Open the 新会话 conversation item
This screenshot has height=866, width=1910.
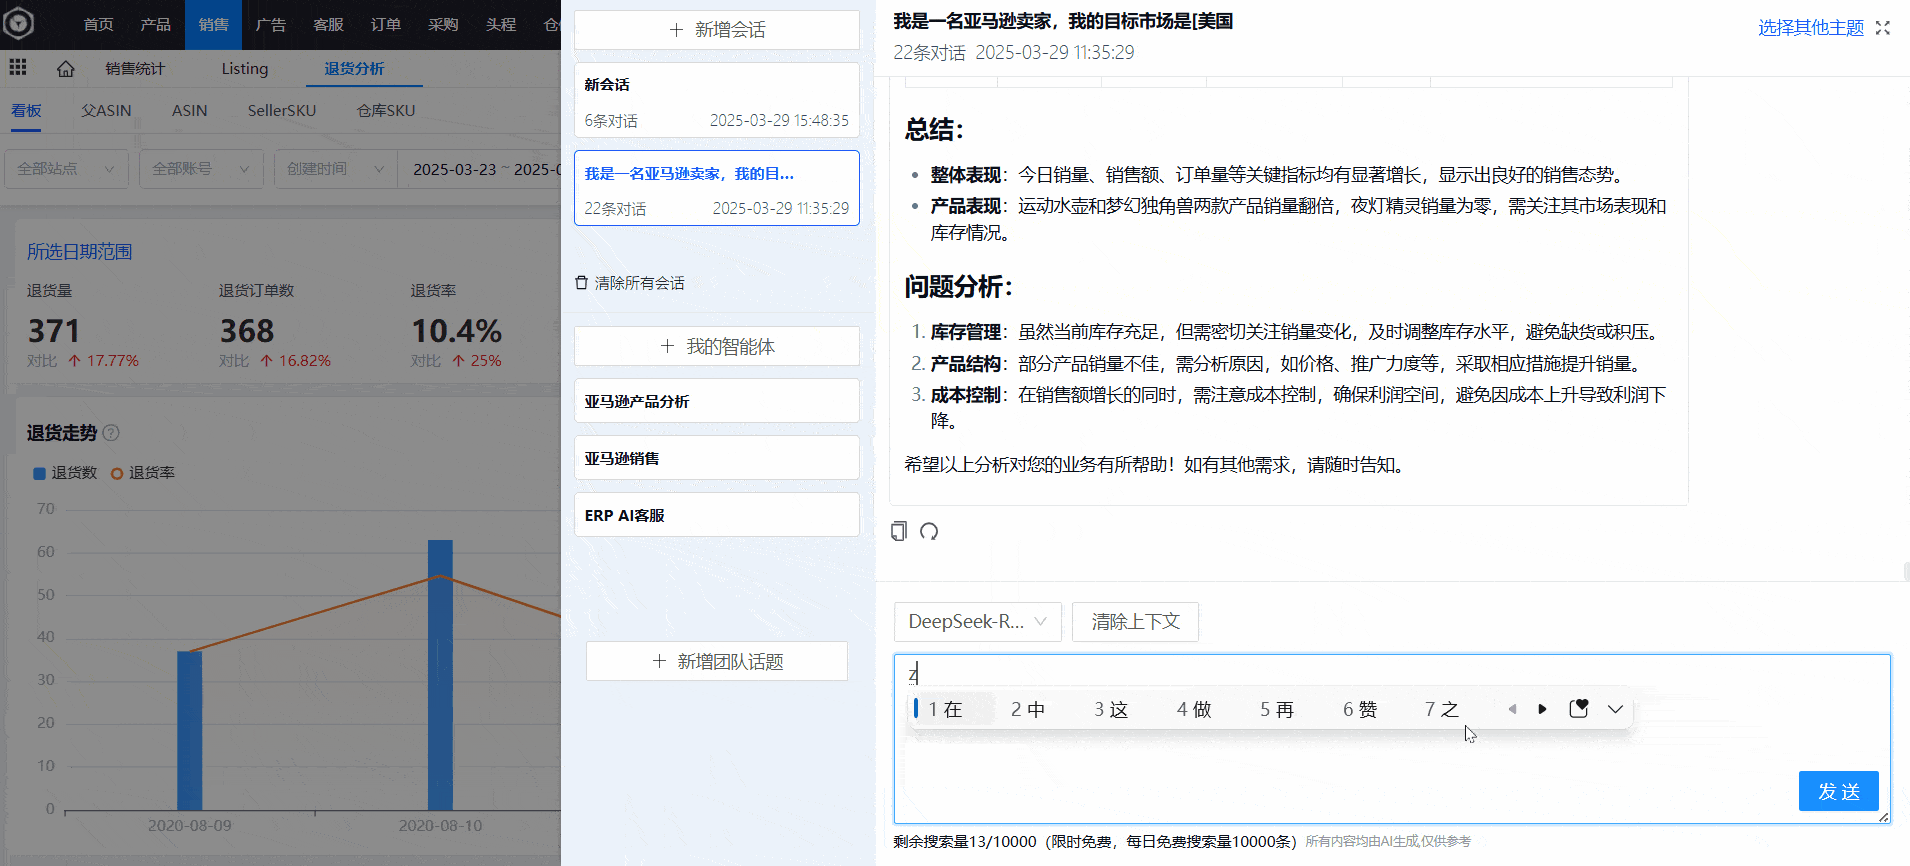coord(717,101)
